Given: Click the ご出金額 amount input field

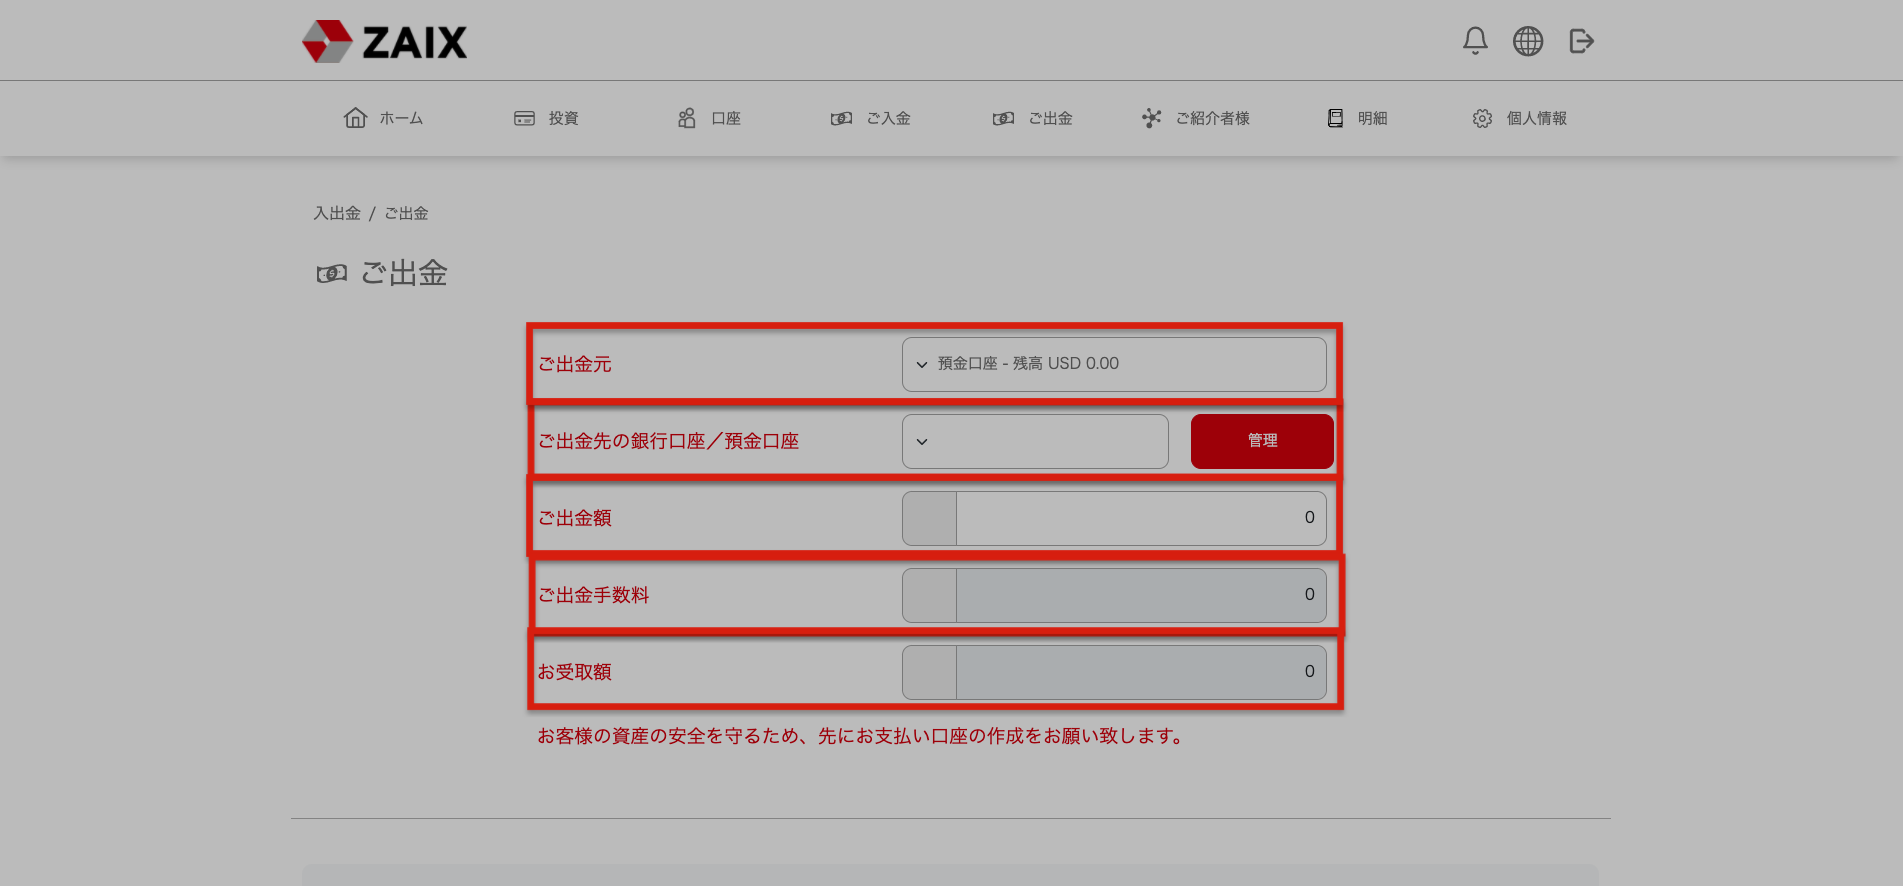Looking at the screenshot, I should [1140, 518].
